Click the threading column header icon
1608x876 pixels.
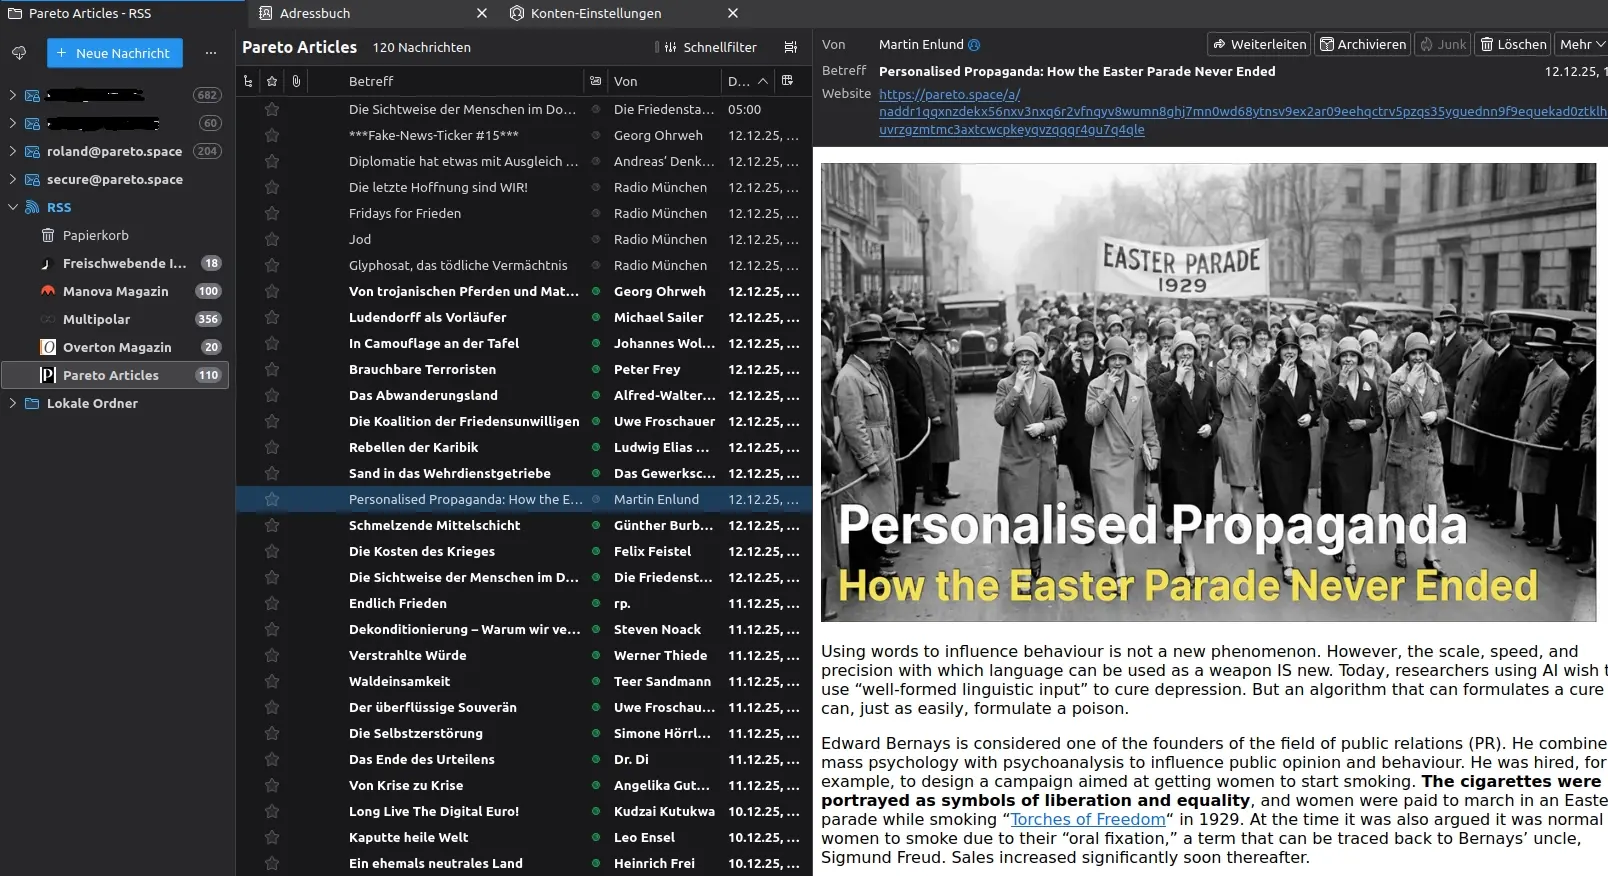[248, 81]
